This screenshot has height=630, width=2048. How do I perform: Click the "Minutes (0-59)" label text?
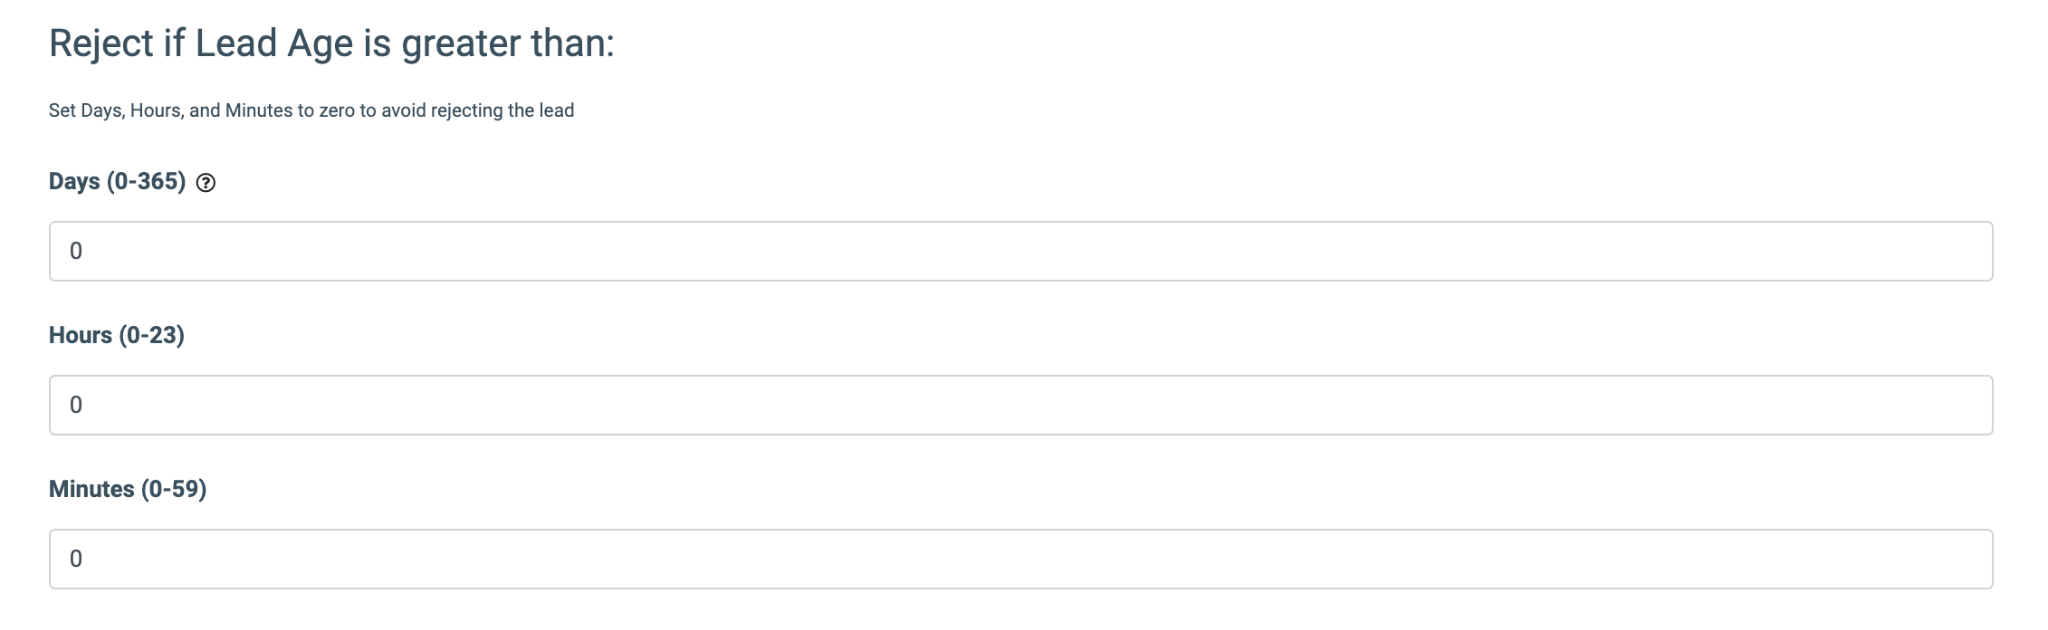(127, 489)
